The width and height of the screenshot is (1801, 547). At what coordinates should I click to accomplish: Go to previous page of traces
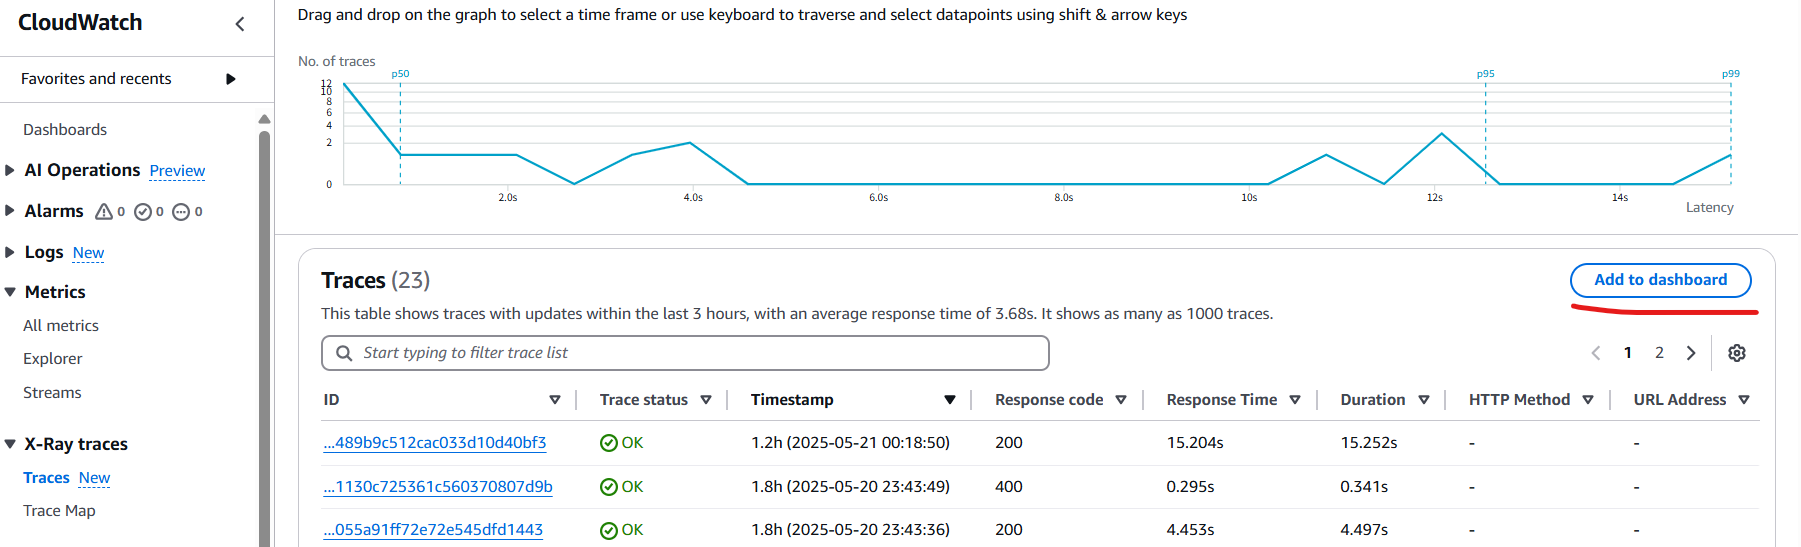(x=1596, y=353)
